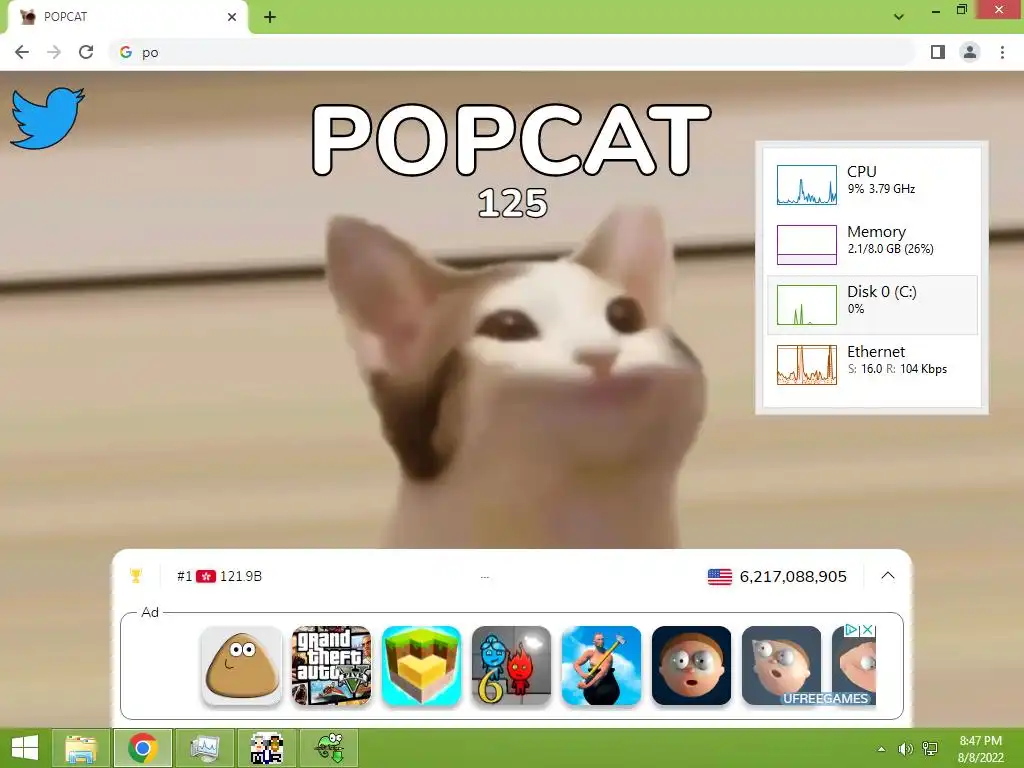Open the volume speaker icon
Screen dimensions: 1024x768
[905, 749]
